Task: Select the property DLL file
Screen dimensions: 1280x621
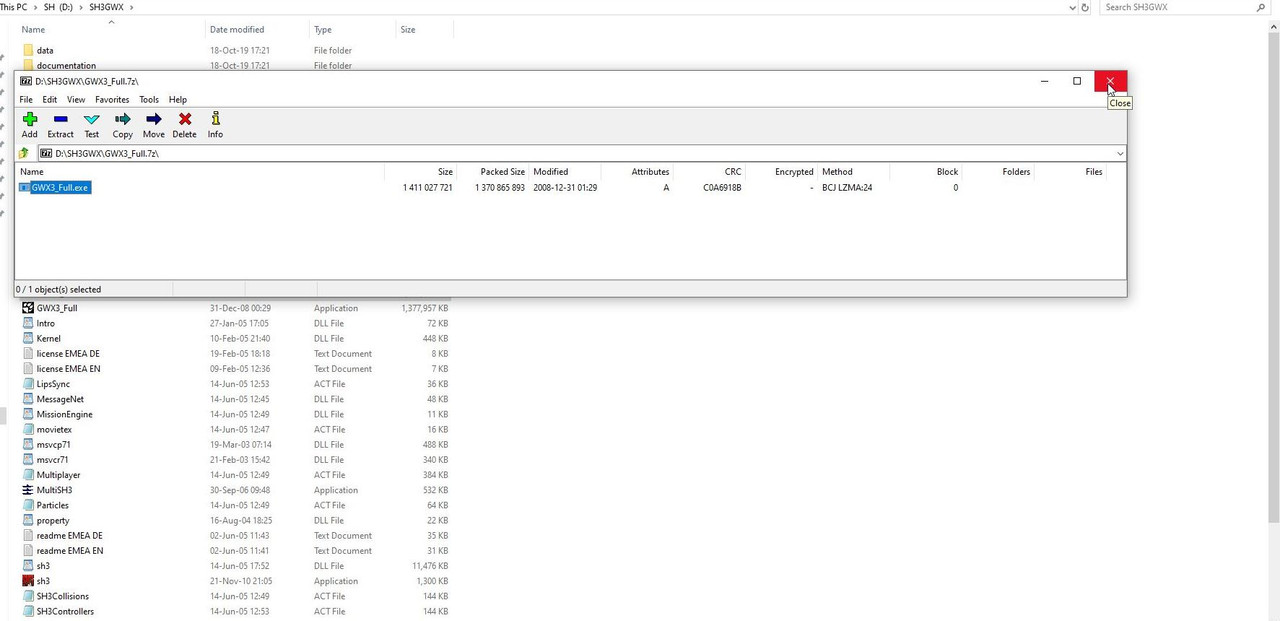Action: pyautogui.click(x=53, y=520)
